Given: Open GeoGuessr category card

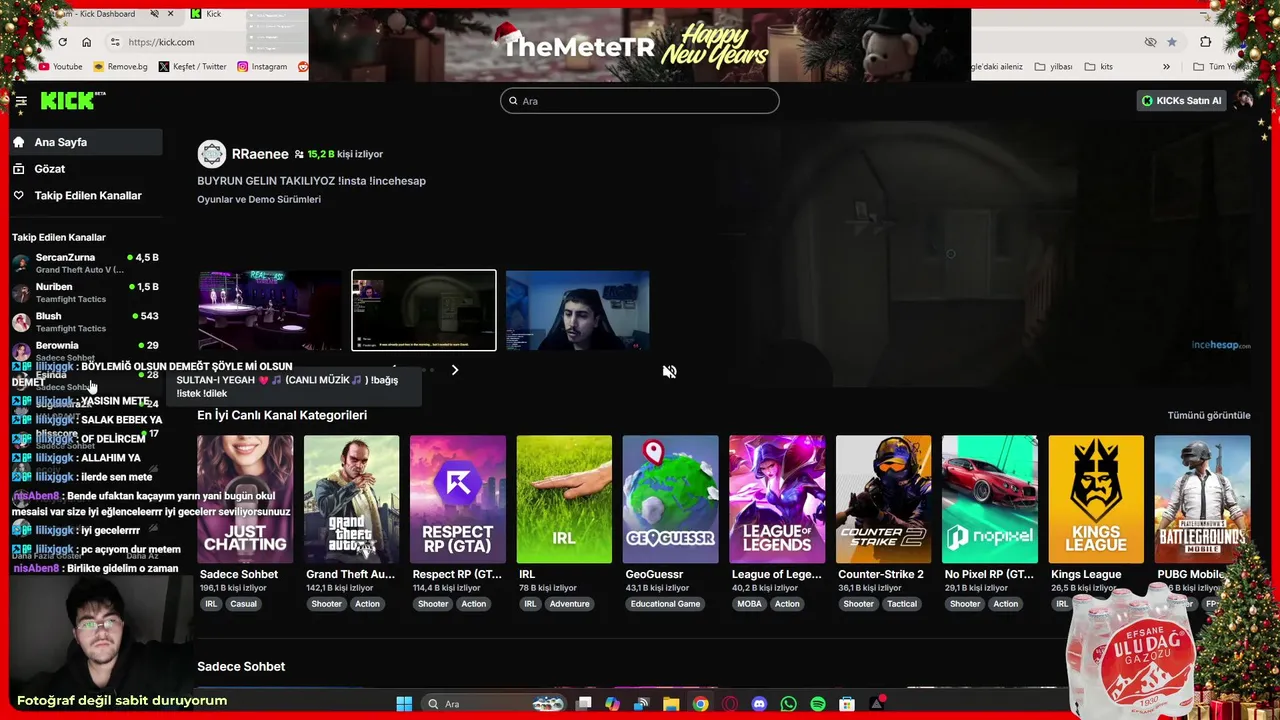Looking at the screenshot, I should tap(670, 499).
